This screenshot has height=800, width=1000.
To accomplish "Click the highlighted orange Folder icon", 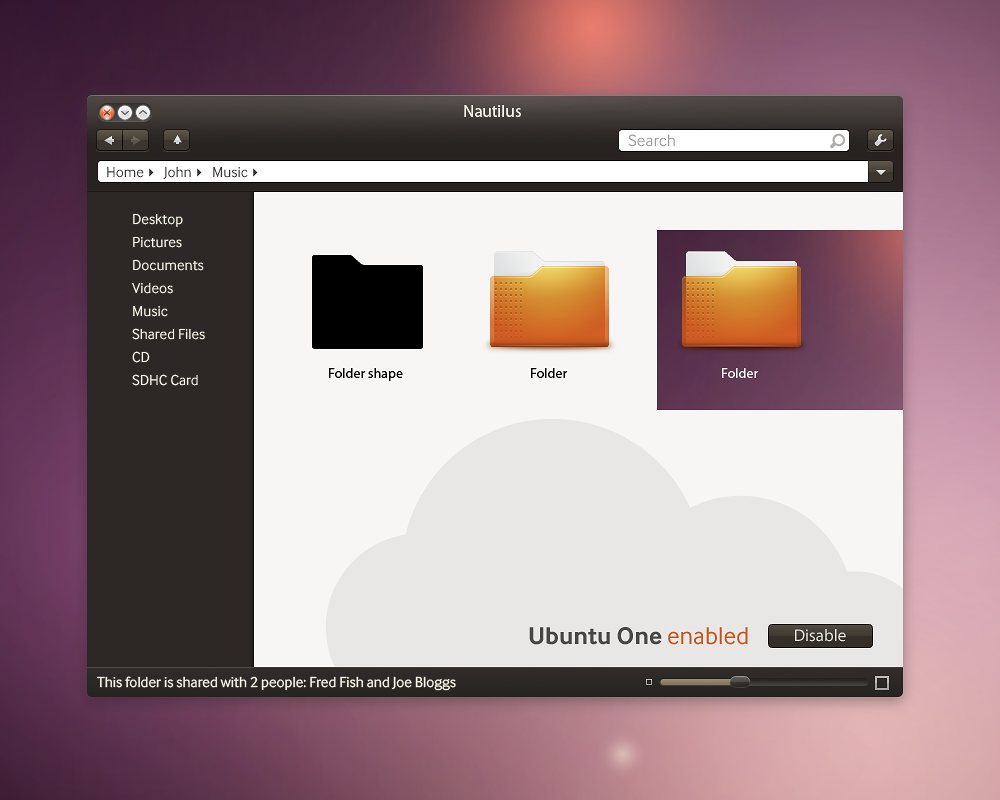I will (x=741, y=299).
